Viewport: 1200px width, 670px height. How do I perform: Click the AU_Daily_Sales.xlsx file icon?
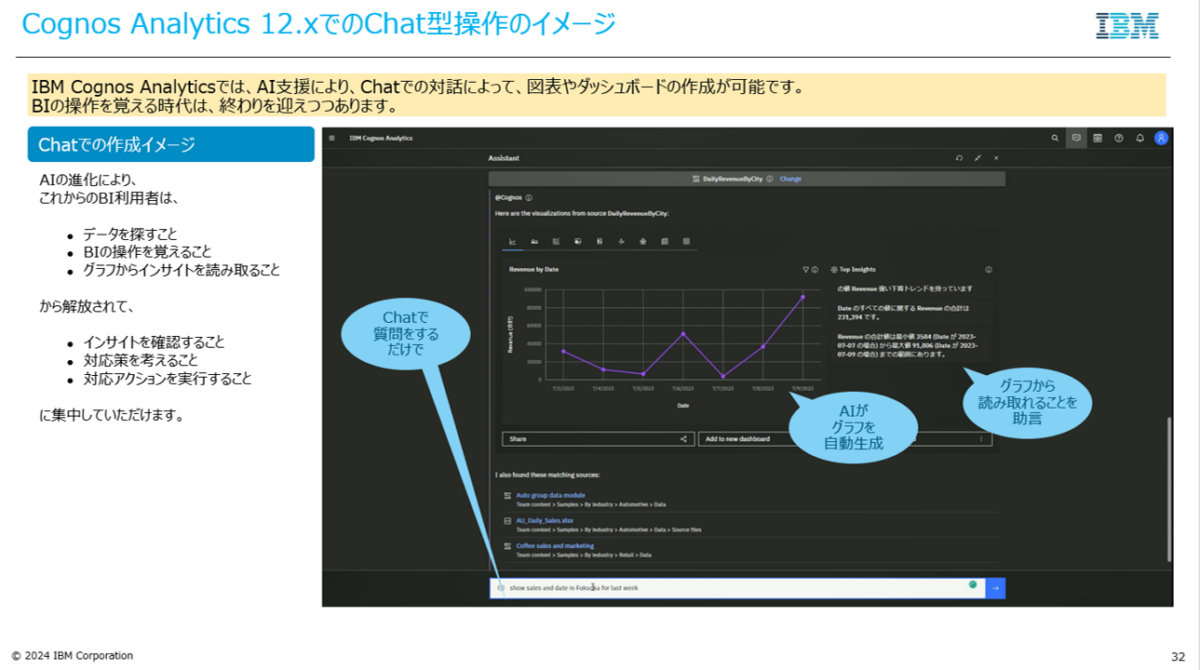(x=507, y=521)
